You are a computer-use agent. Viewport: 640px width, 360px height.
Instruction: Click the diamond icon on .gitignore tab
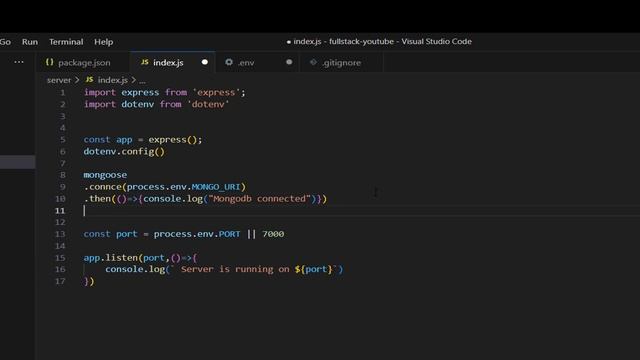(x=313, y=62)
